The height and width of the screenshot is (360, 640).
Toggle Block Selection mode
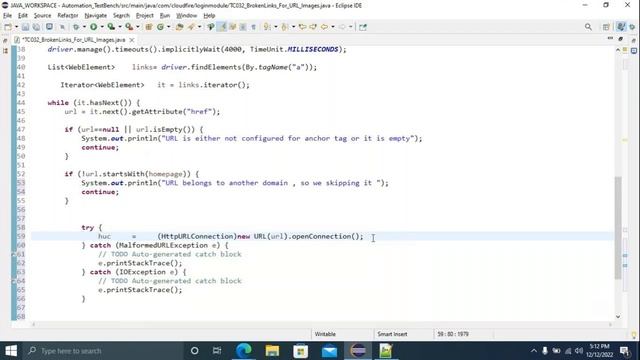[243, 27]
